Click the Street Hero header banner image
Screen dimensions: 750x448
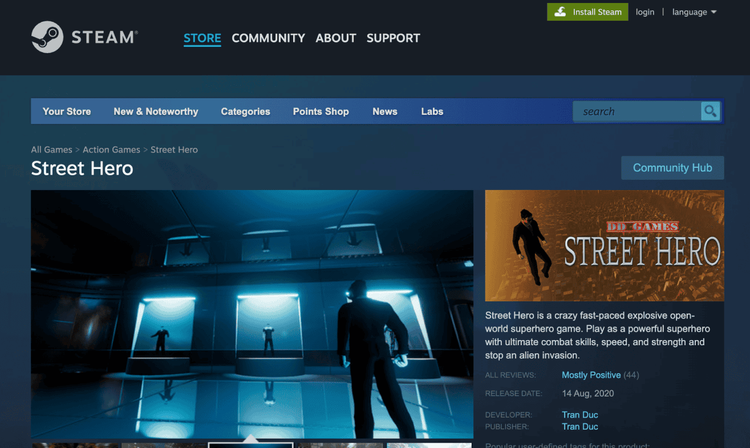pos(605,246)
